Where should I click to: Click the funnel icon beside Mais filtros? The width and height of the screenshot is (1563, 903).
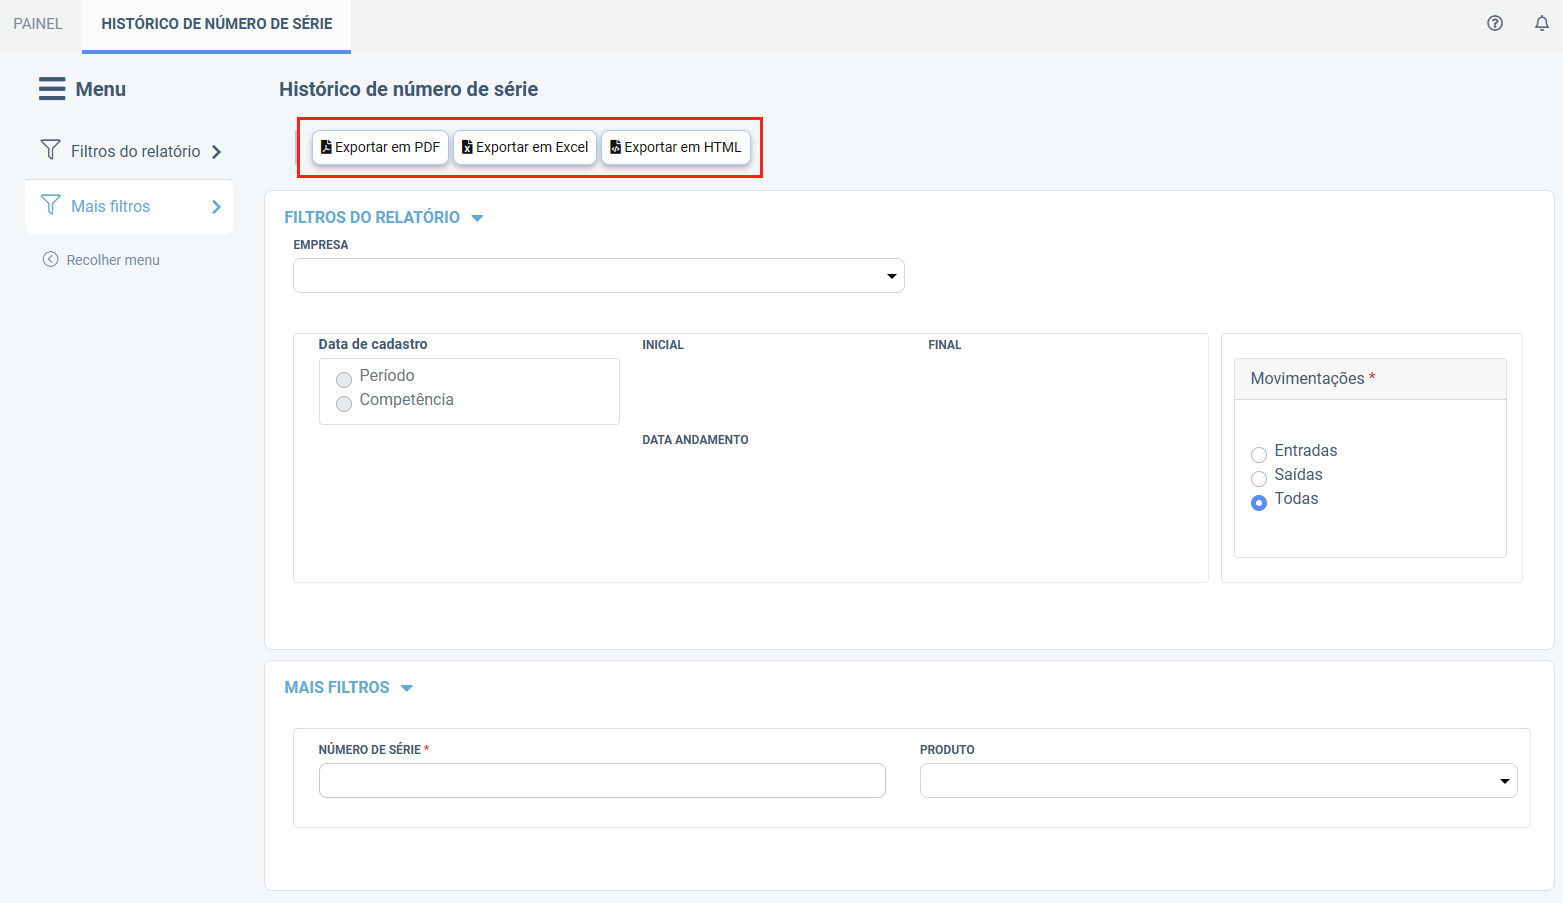pos(50,205)
